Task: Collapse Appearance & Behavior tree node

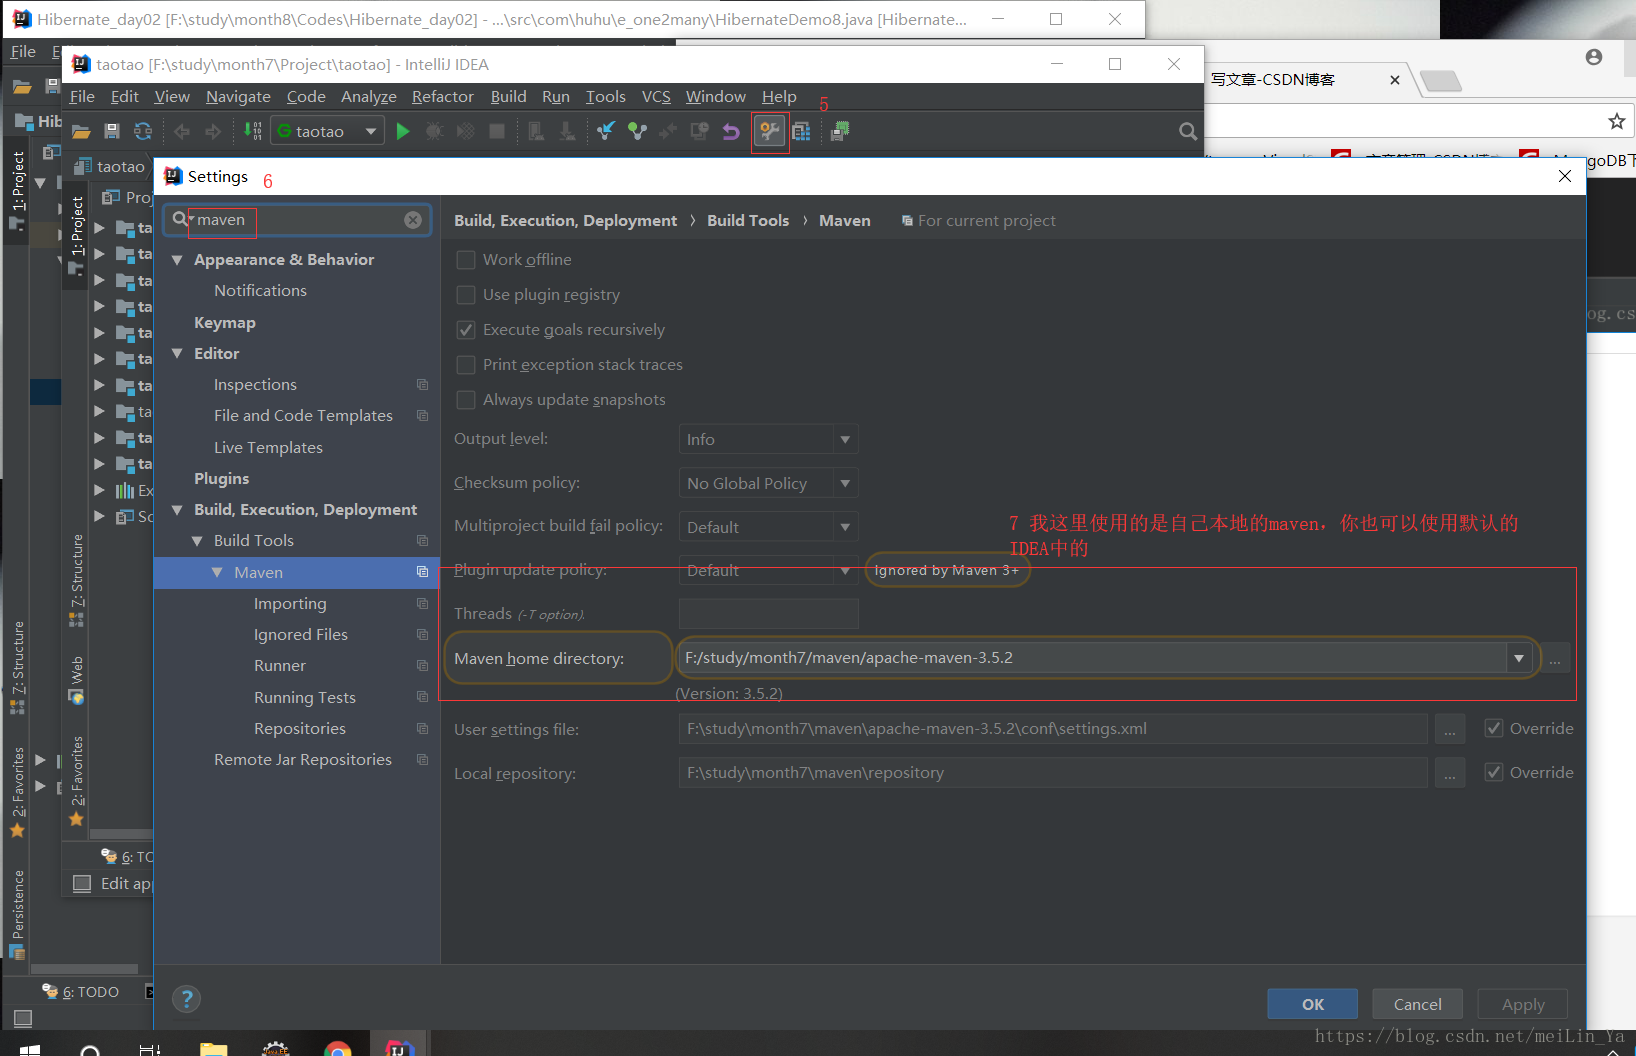Action: point(177,260)
